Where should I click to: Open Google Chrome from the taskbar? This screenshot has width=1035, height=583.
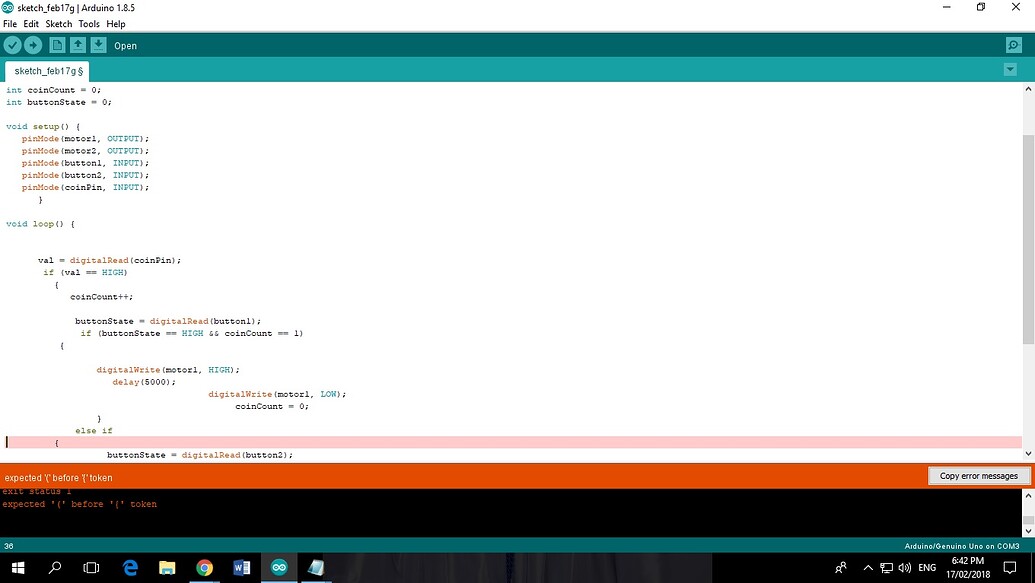(x=204, y=567)
